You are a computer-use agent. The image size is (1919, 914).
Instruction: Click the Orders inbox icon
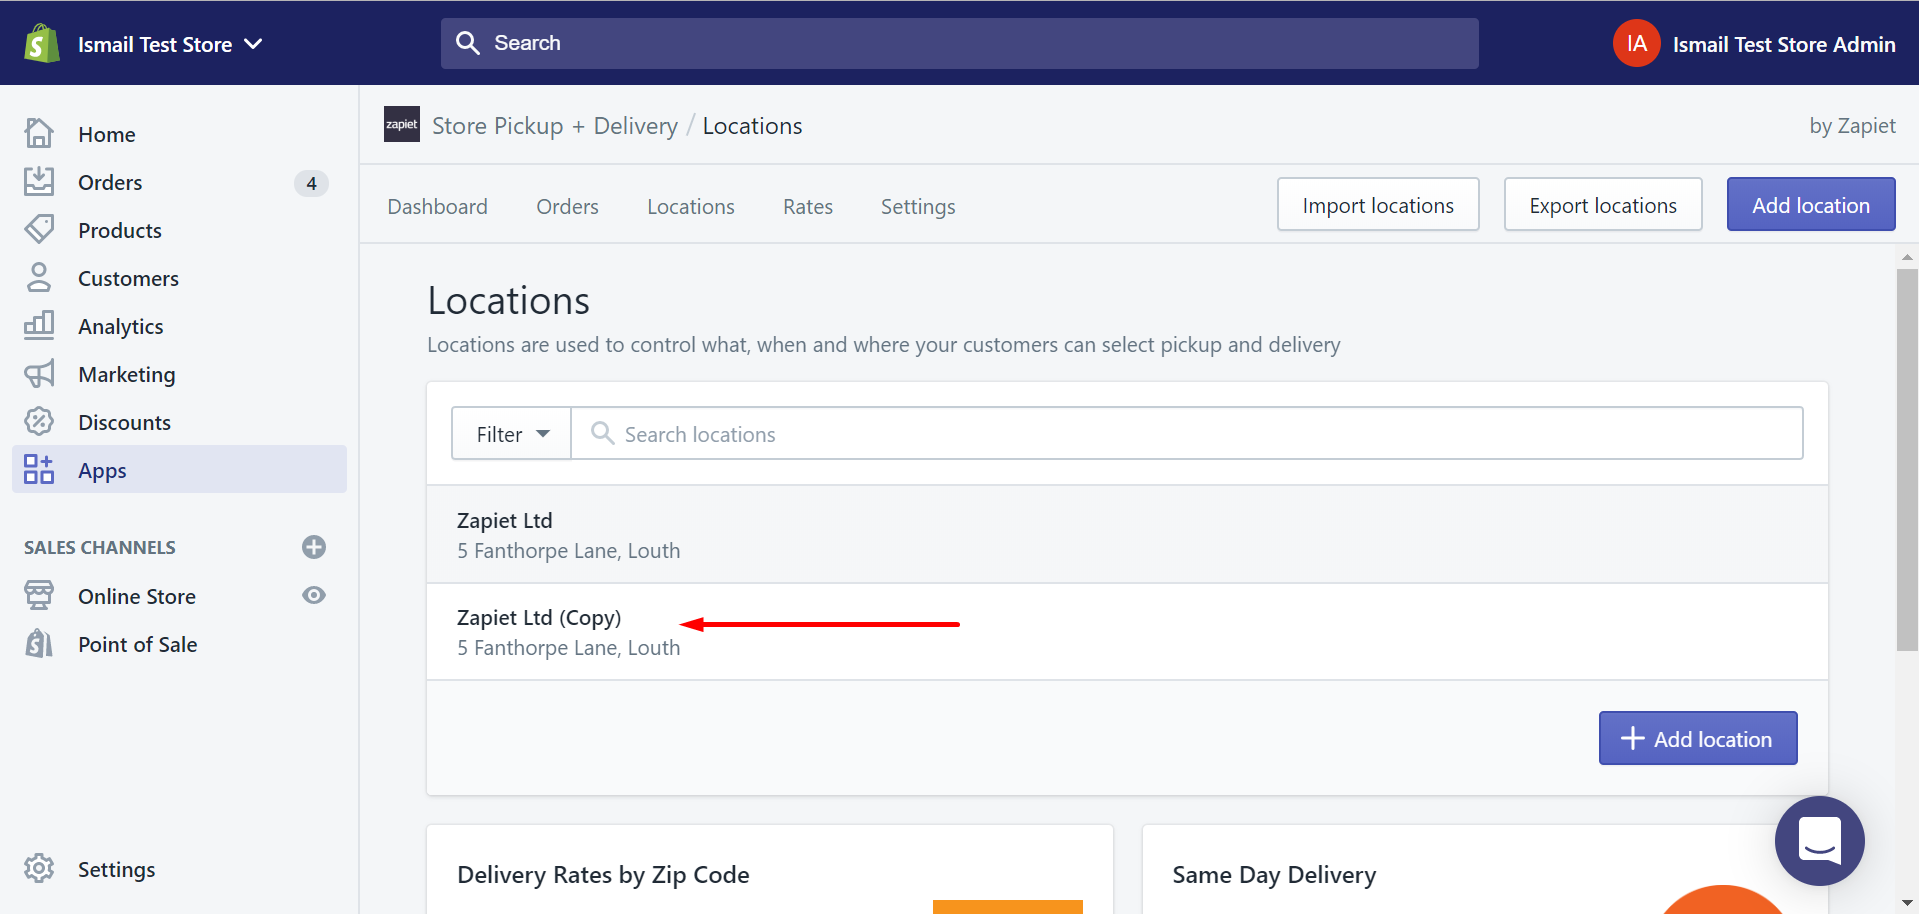coord(39,181)
